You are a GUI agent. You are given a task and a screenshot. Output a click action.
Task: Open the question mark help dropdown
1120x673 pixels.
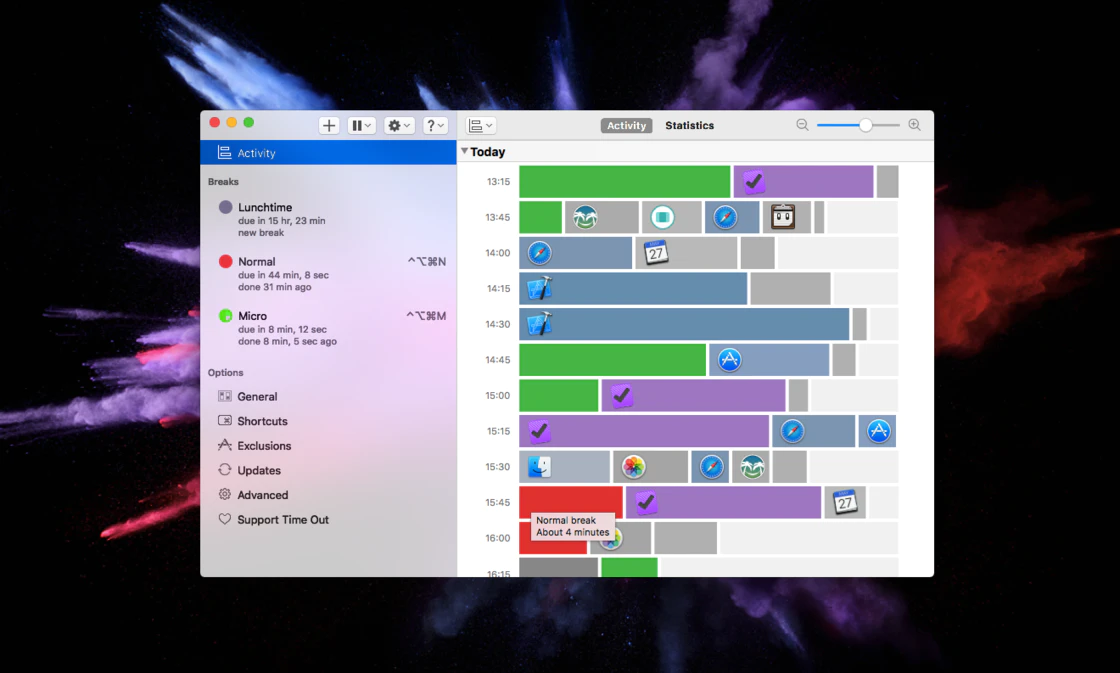click(434, 126)
